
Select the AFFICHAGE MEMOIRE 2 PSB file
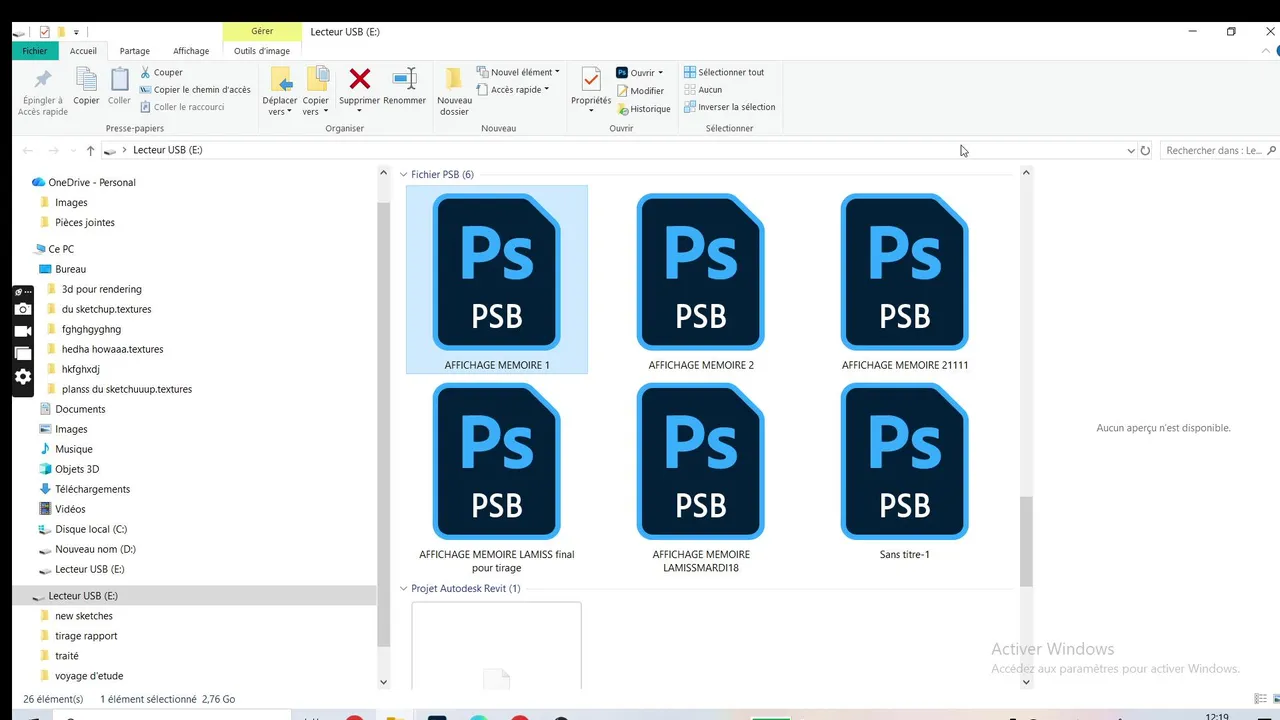click(701, 280)
